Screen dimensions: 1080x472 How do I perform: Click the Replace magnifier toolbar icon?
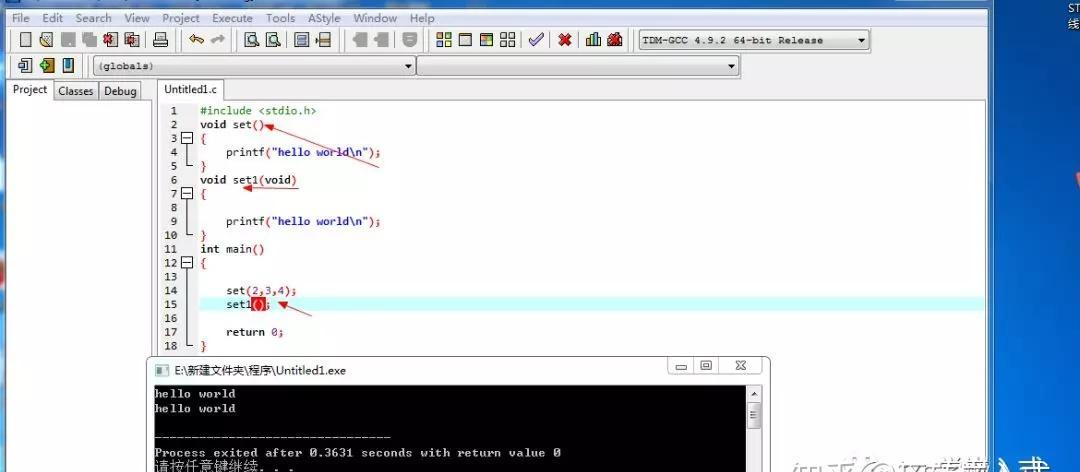point(273,40)
